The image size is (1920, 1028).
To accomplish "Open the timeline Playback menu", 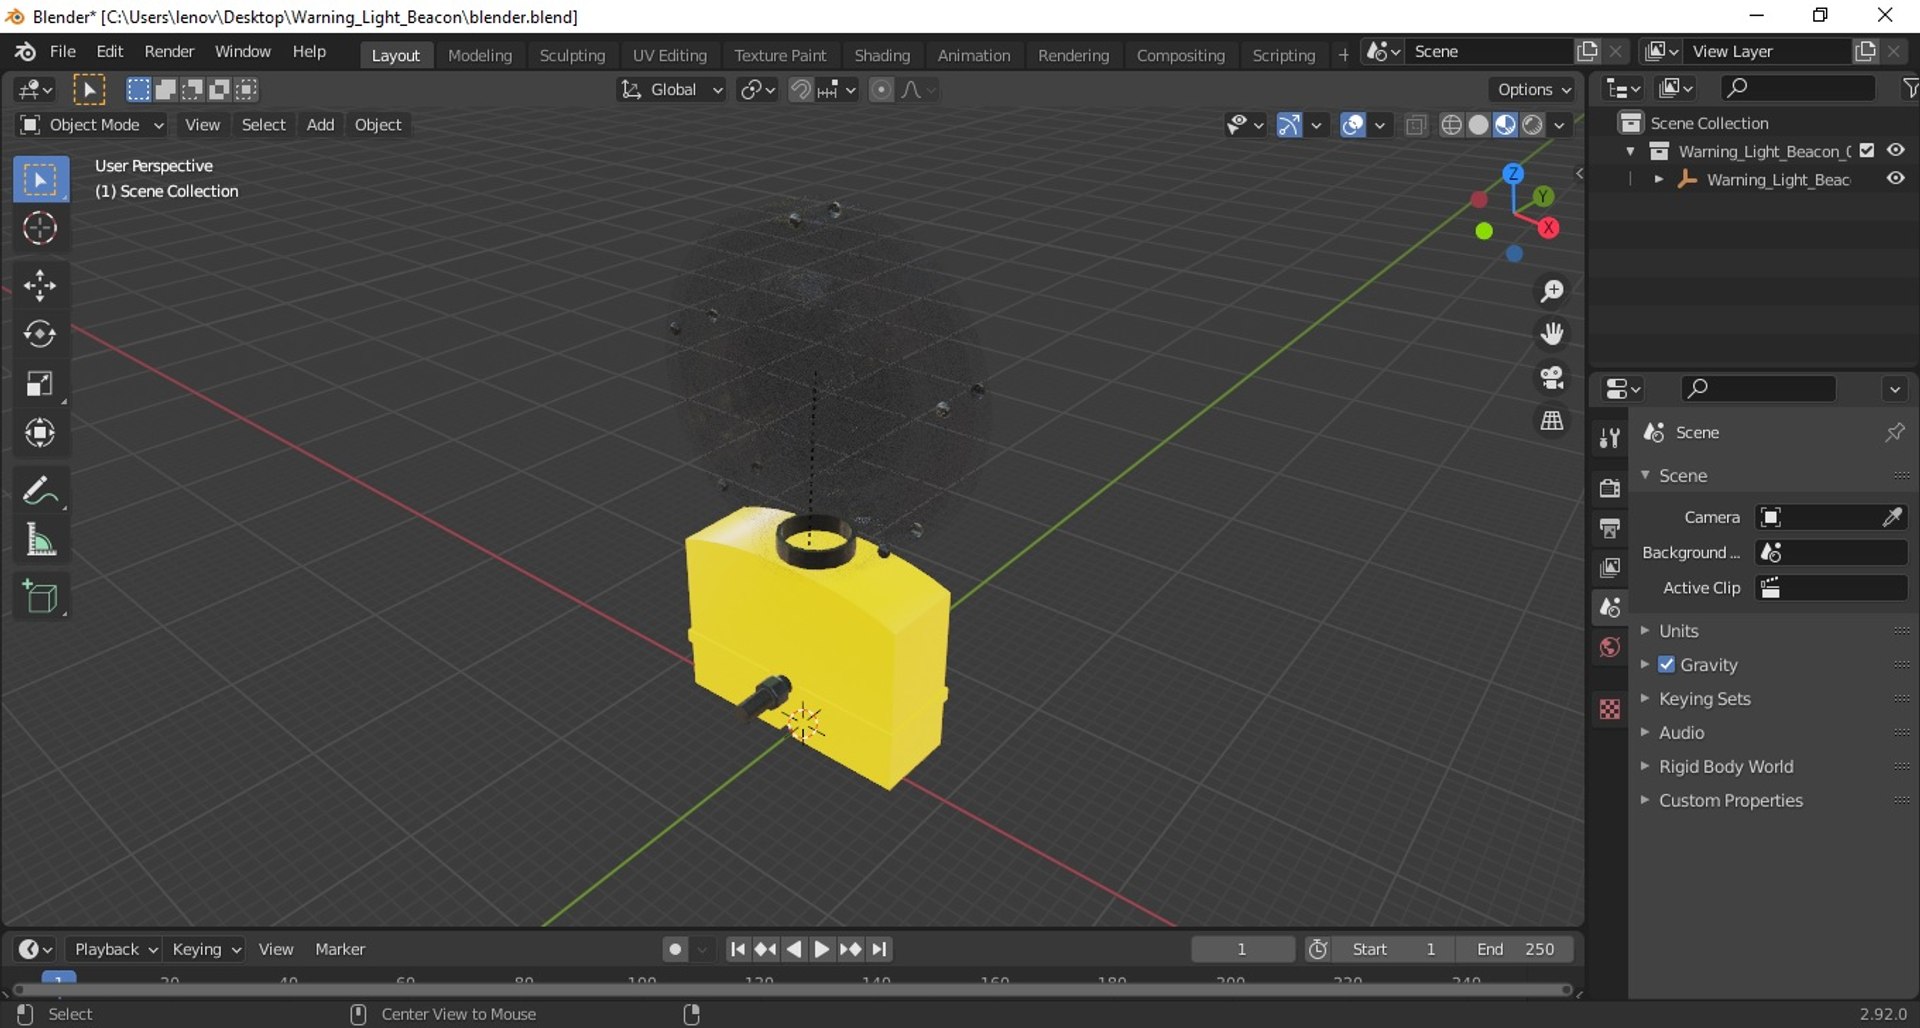I will click(x=116, y=949).
